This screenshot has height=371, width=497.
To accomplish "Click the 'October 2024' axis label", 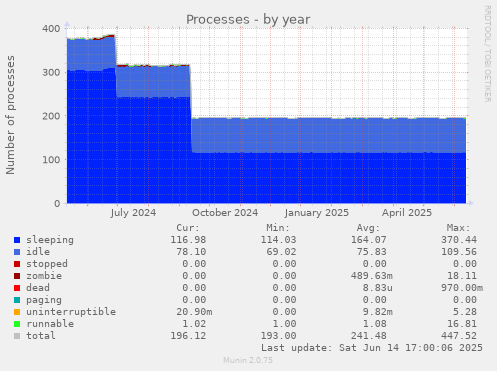I will pyautogui.click(x=225, y=213).
